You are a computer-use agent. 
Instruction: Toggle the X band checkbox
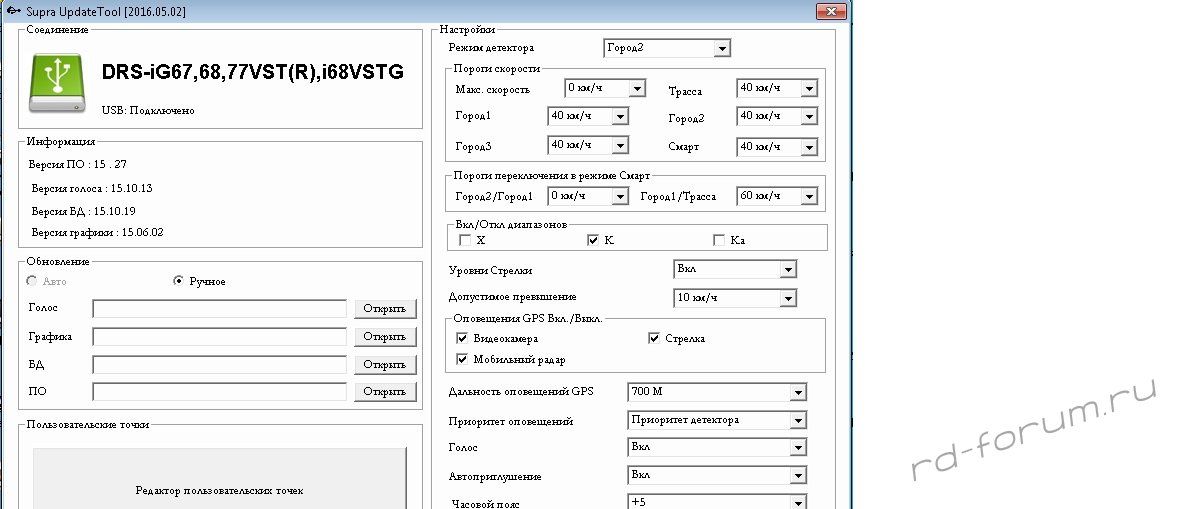[465, 240]
